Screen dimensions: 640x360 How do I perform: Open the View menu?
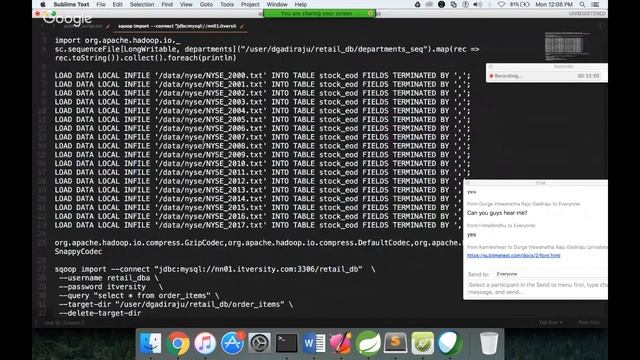click(186, 4)
